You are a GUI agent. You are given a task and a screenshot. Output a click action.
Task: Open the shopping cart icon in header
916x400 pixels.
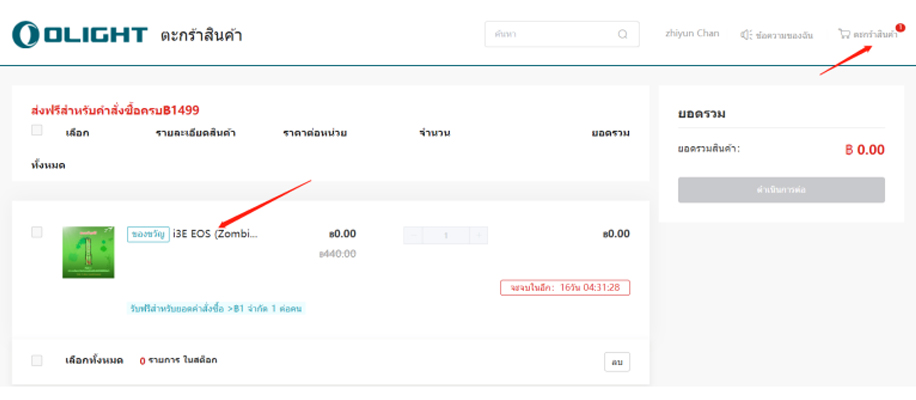[844, 34]
